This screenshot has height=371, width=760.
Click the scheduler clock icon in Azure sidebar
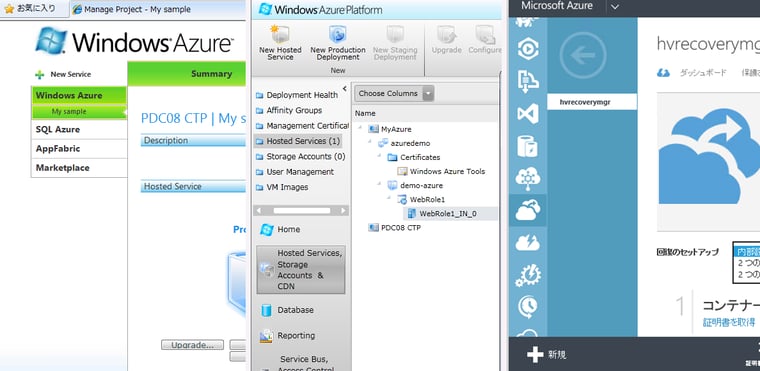(x=527, y=306)
